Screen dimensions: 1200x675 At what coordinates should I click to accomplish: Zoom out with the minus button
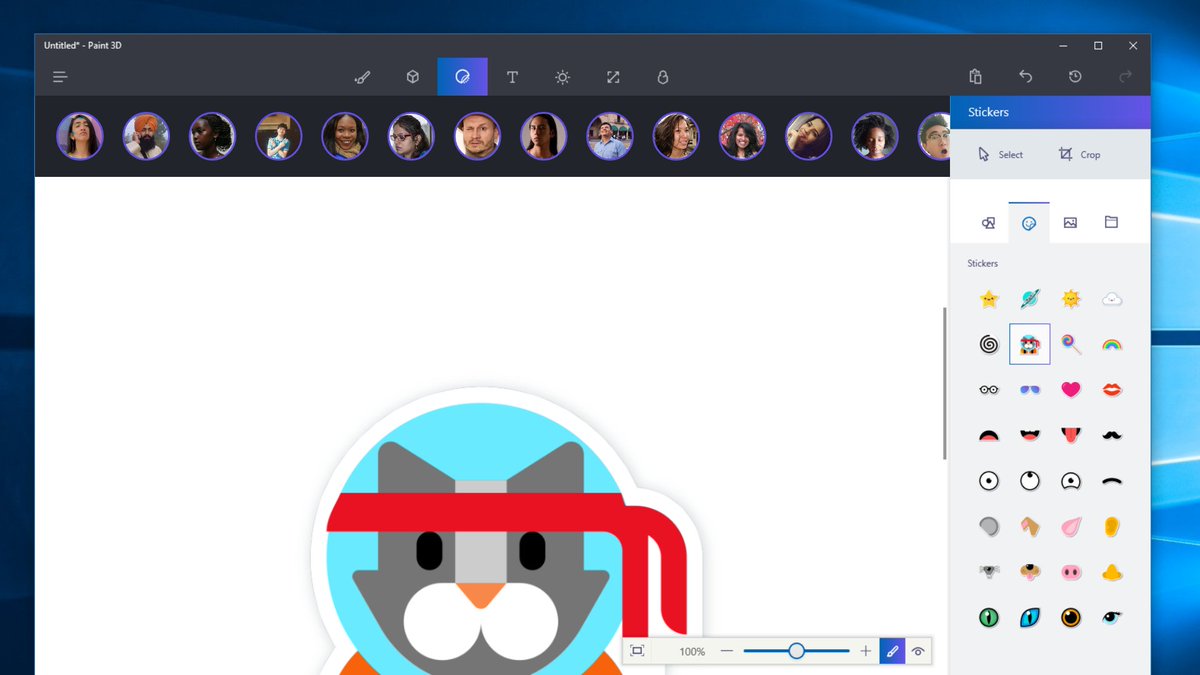click(727, 651)
